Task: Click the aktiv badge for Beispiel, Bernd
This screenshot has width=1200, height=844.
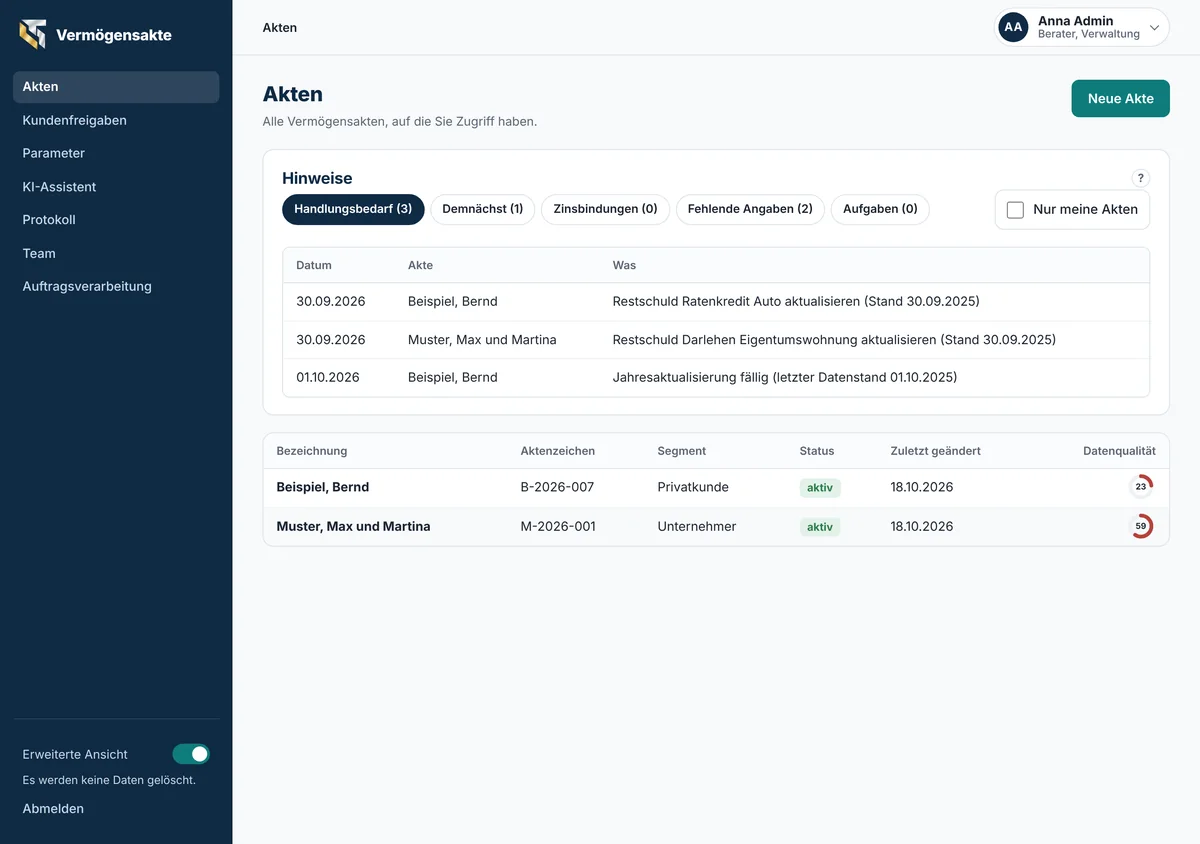Action: point(820,487)
